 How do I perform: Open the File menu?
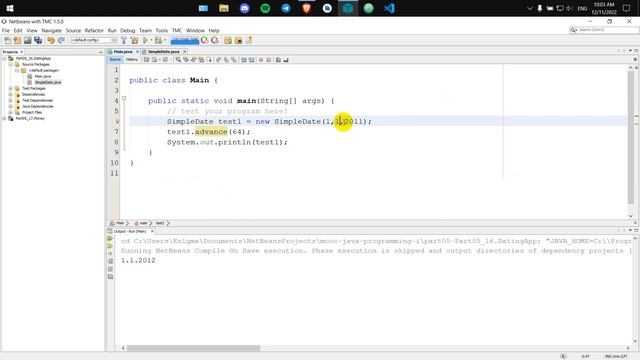click(6, 31)
